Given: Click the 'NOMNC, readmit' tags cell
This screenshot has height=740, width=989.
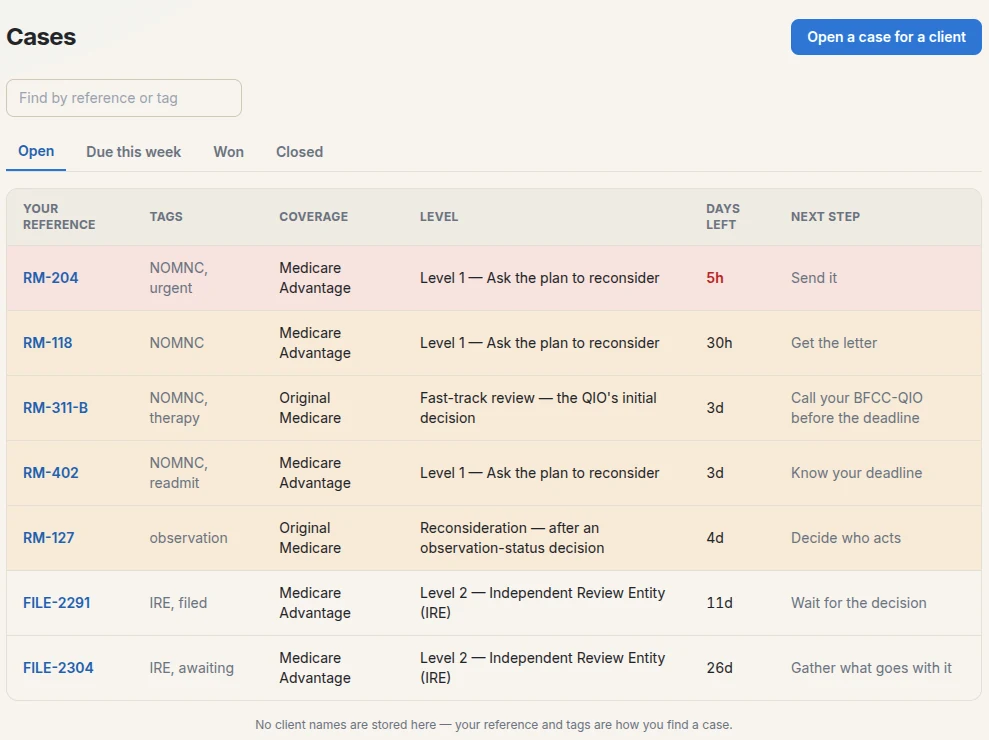Looking at the screenshot, I should (178, 473).
